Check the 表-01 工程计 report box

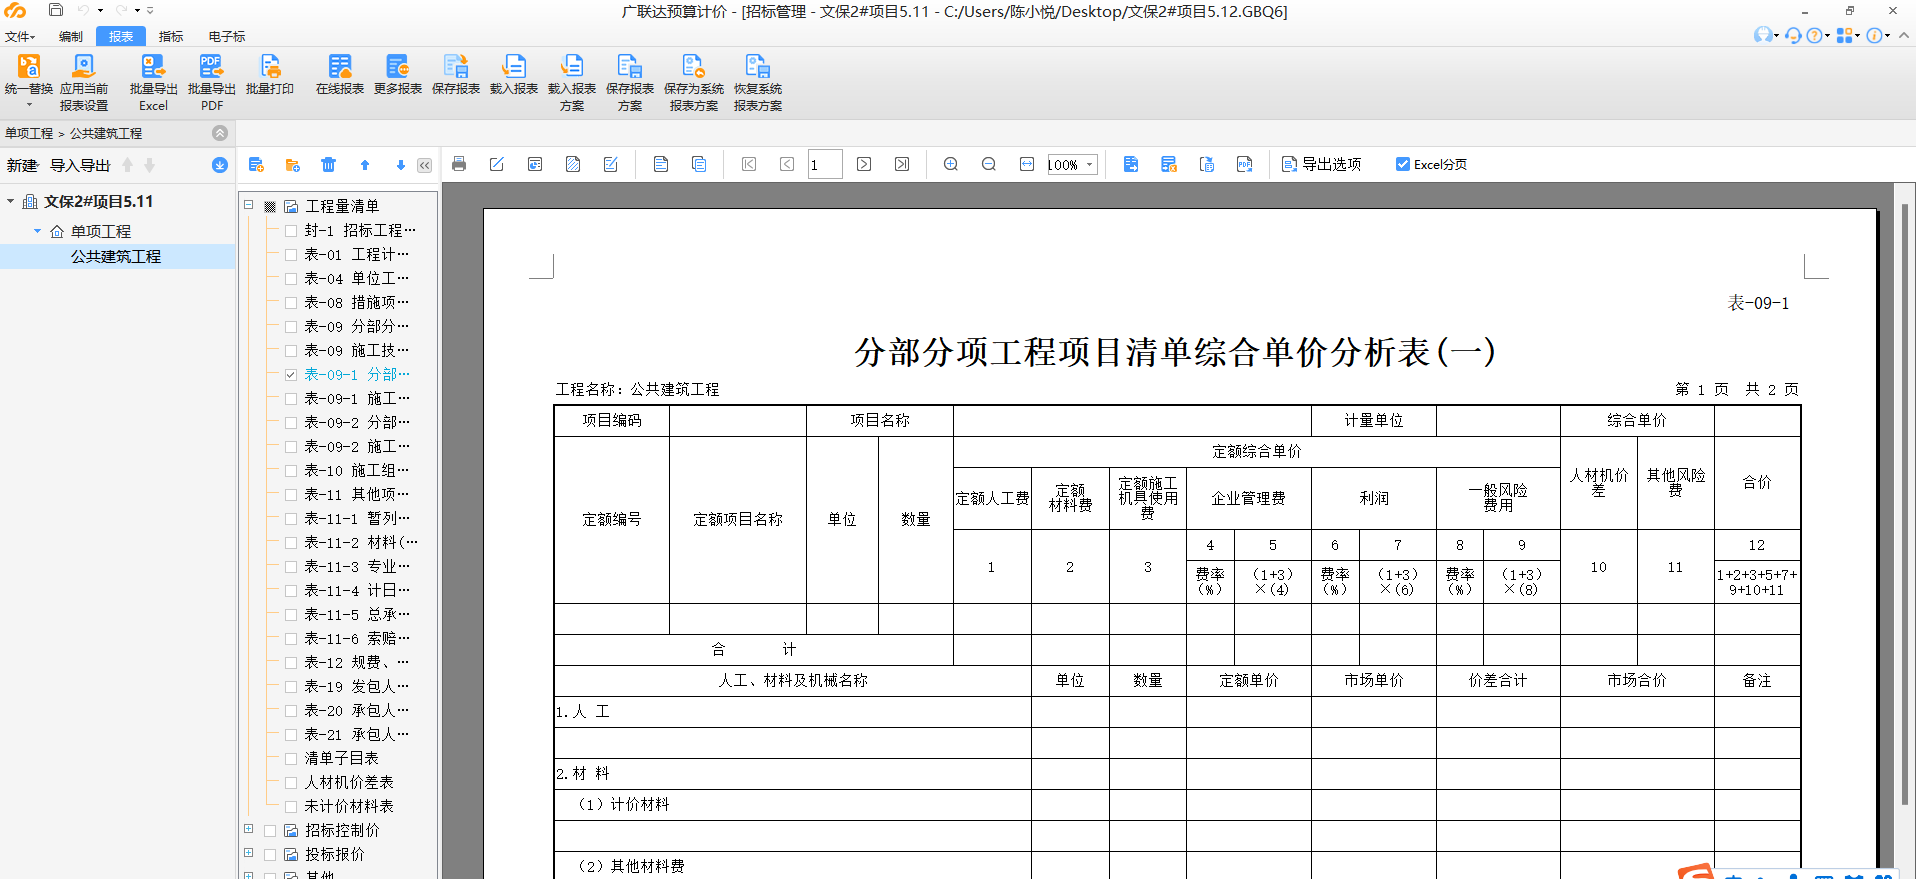(291, 254)
